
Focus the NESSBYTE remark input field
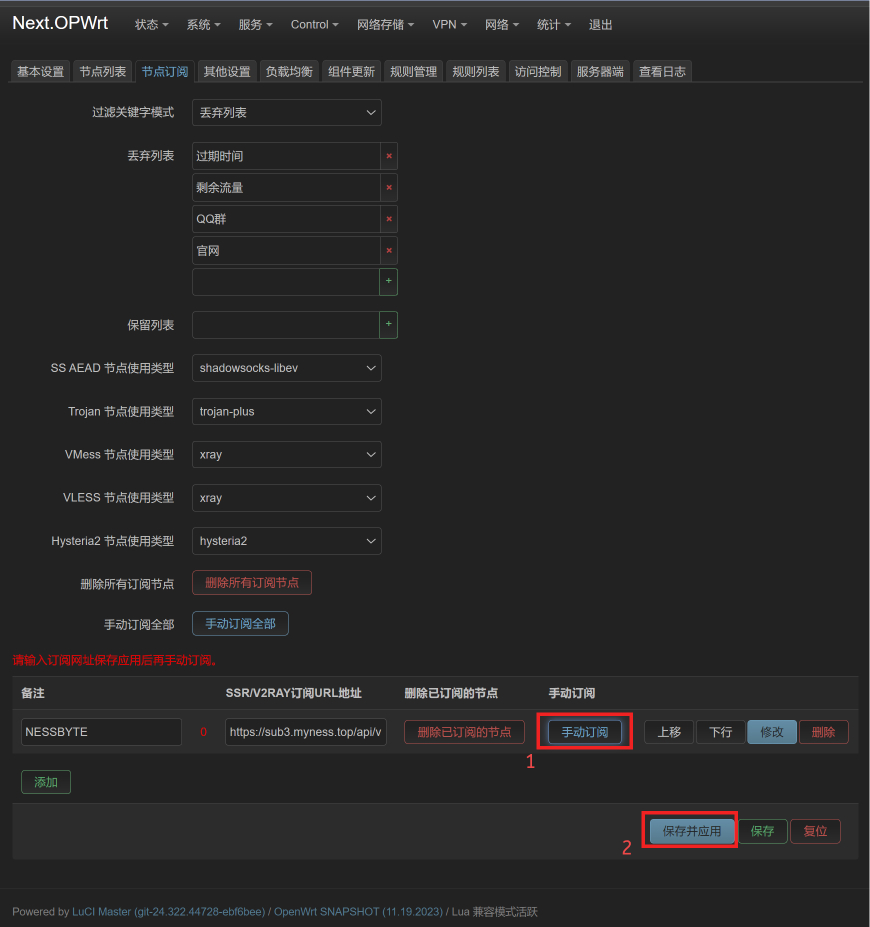click(101, 732)
